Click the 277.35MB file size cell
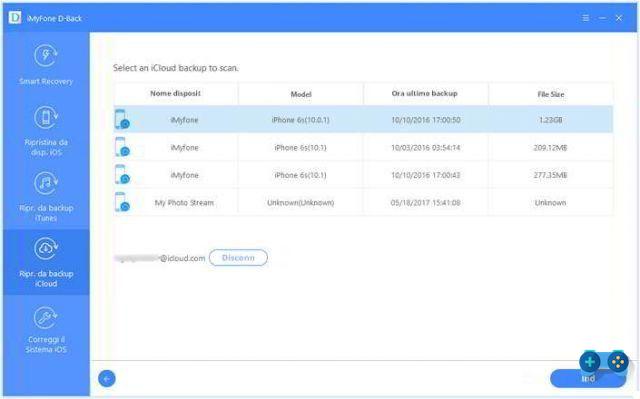 click(x=550, y=175)
